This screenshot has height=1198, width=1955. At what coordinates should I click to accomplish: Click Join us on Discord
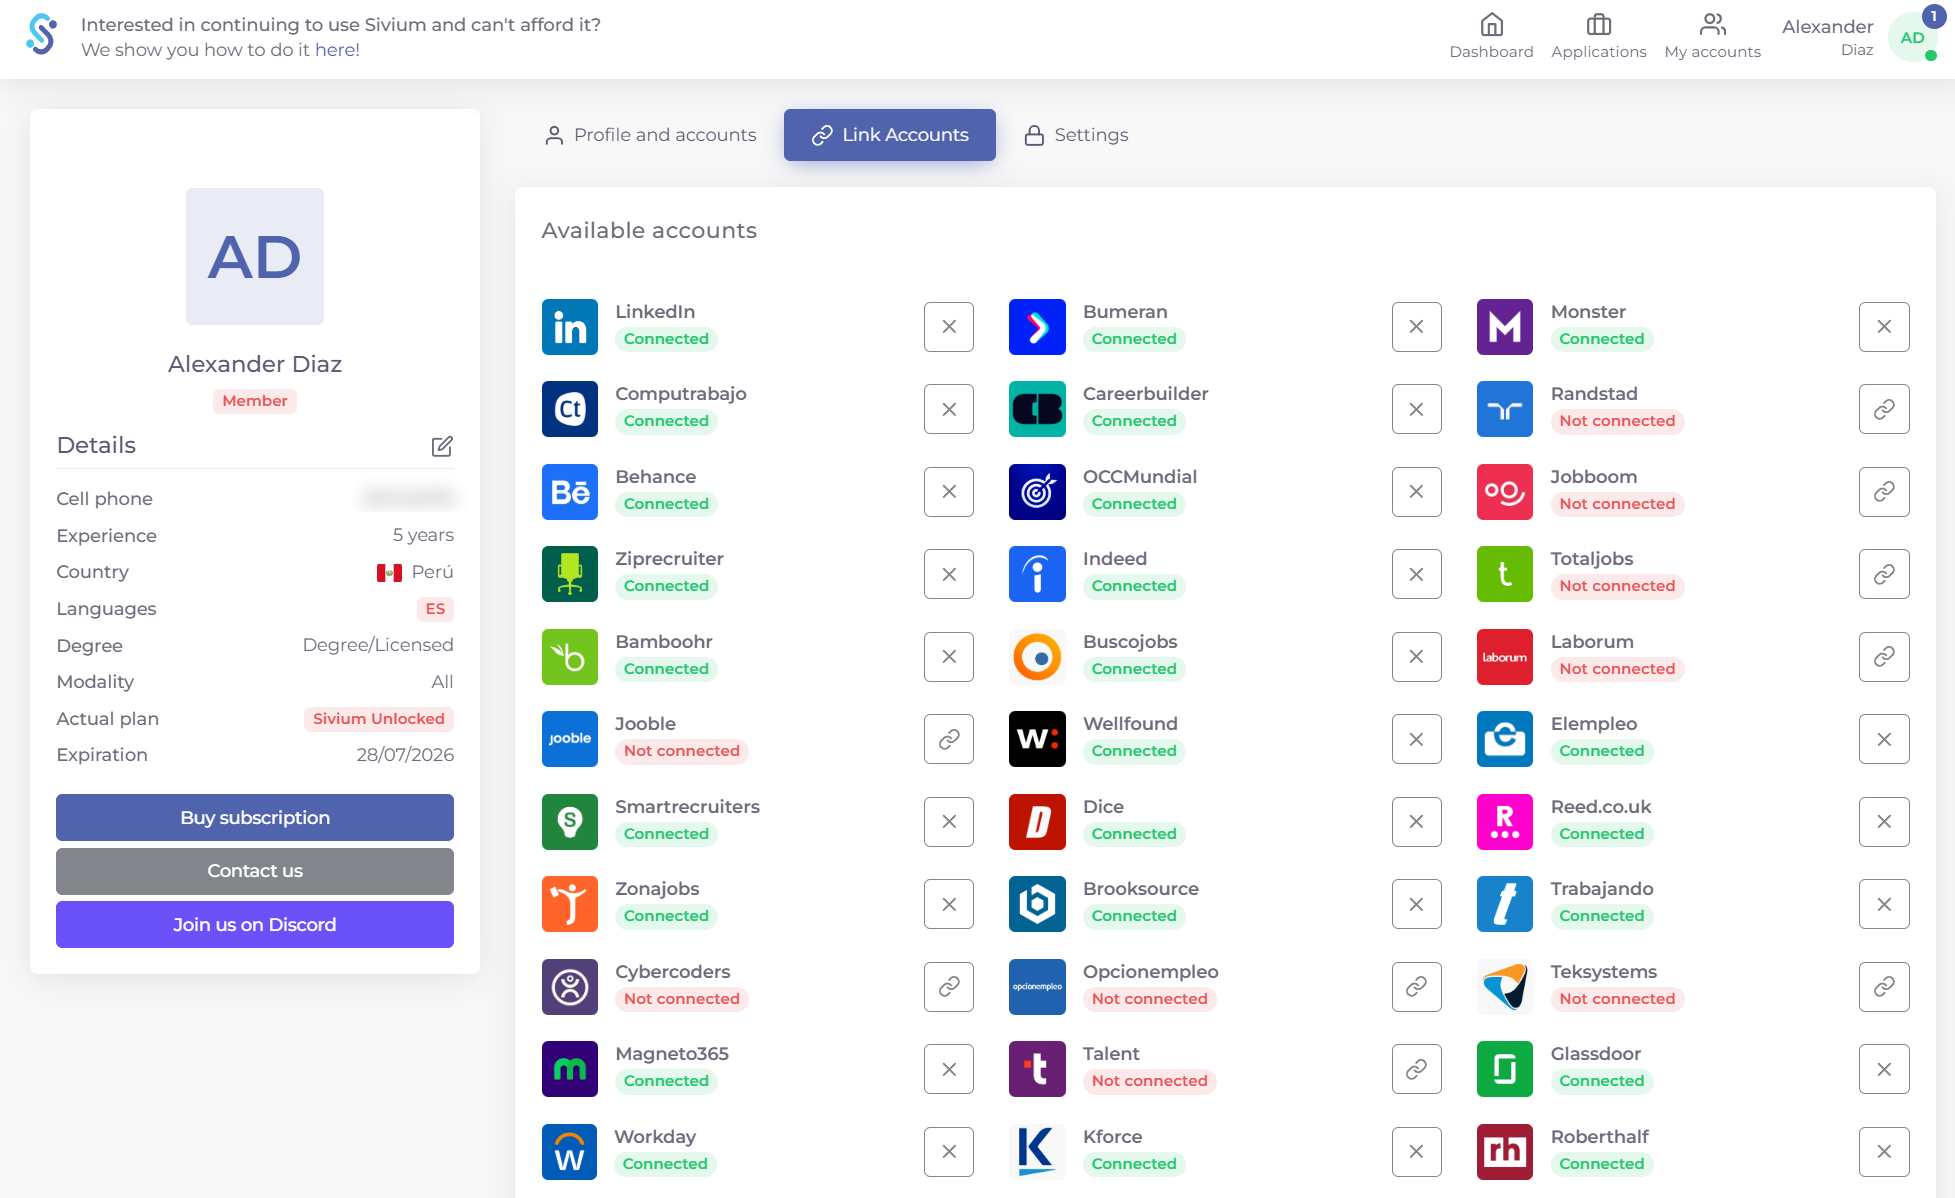255,925
